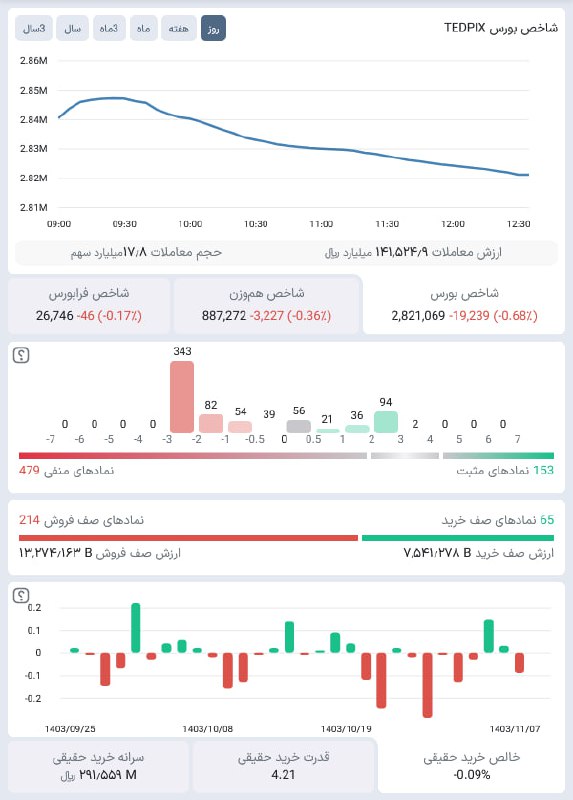Switch chart to ماه (month) range
Image resolution: width=573 pixels, height=800 pixels.
[143, 28]
